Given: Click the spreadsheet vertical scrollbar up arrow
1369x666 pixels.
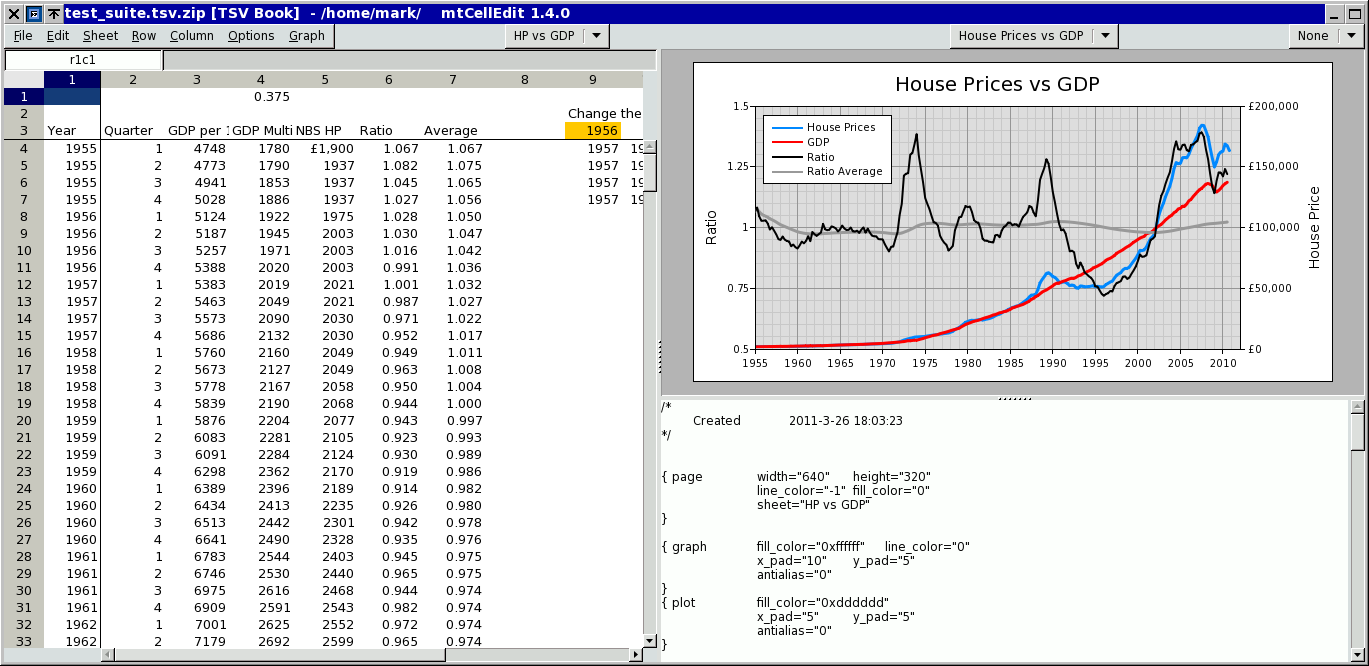Looking at the screenshot, I should click(x=650, y=147).
